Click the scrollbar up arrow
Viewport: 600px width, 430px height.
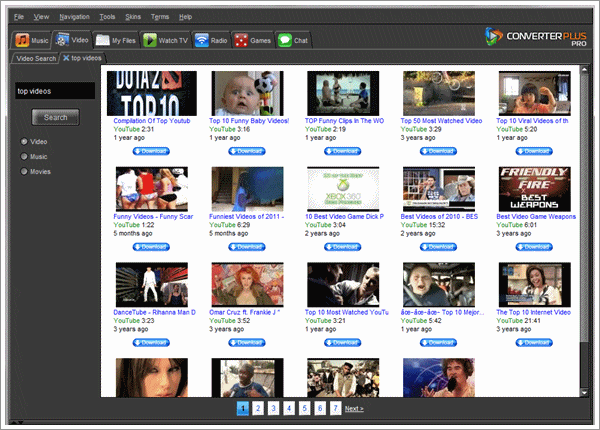coord(584,70)
